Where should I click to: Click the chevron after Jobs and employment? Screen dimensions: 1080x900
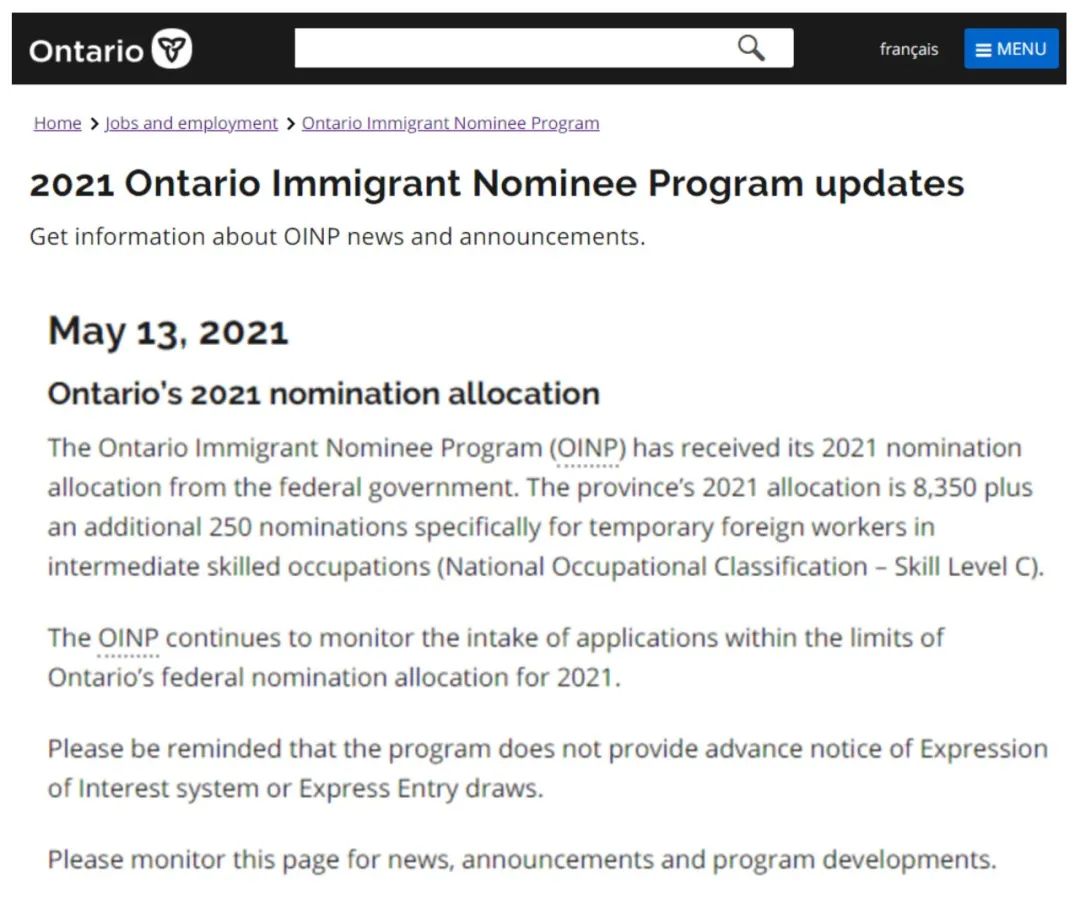290,124
